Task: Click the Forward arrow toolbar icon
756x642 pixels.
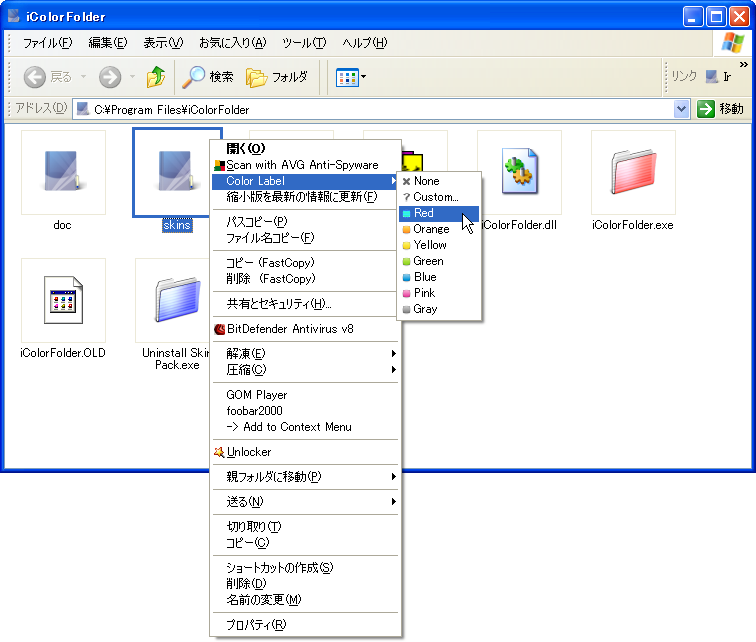Action: tap(110, 77)
